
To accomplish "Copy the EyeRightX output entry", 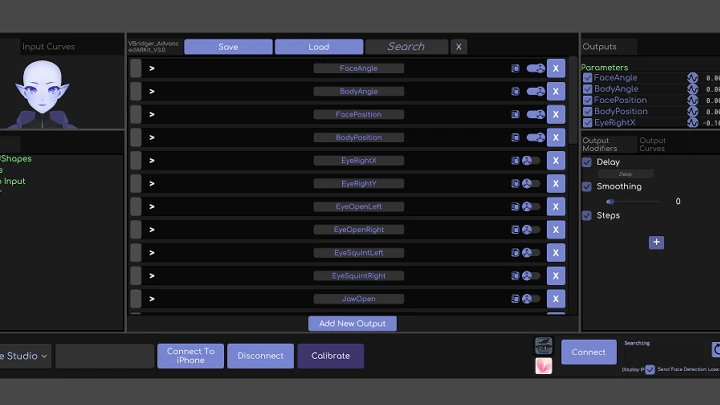I will (x=515, y=160).
